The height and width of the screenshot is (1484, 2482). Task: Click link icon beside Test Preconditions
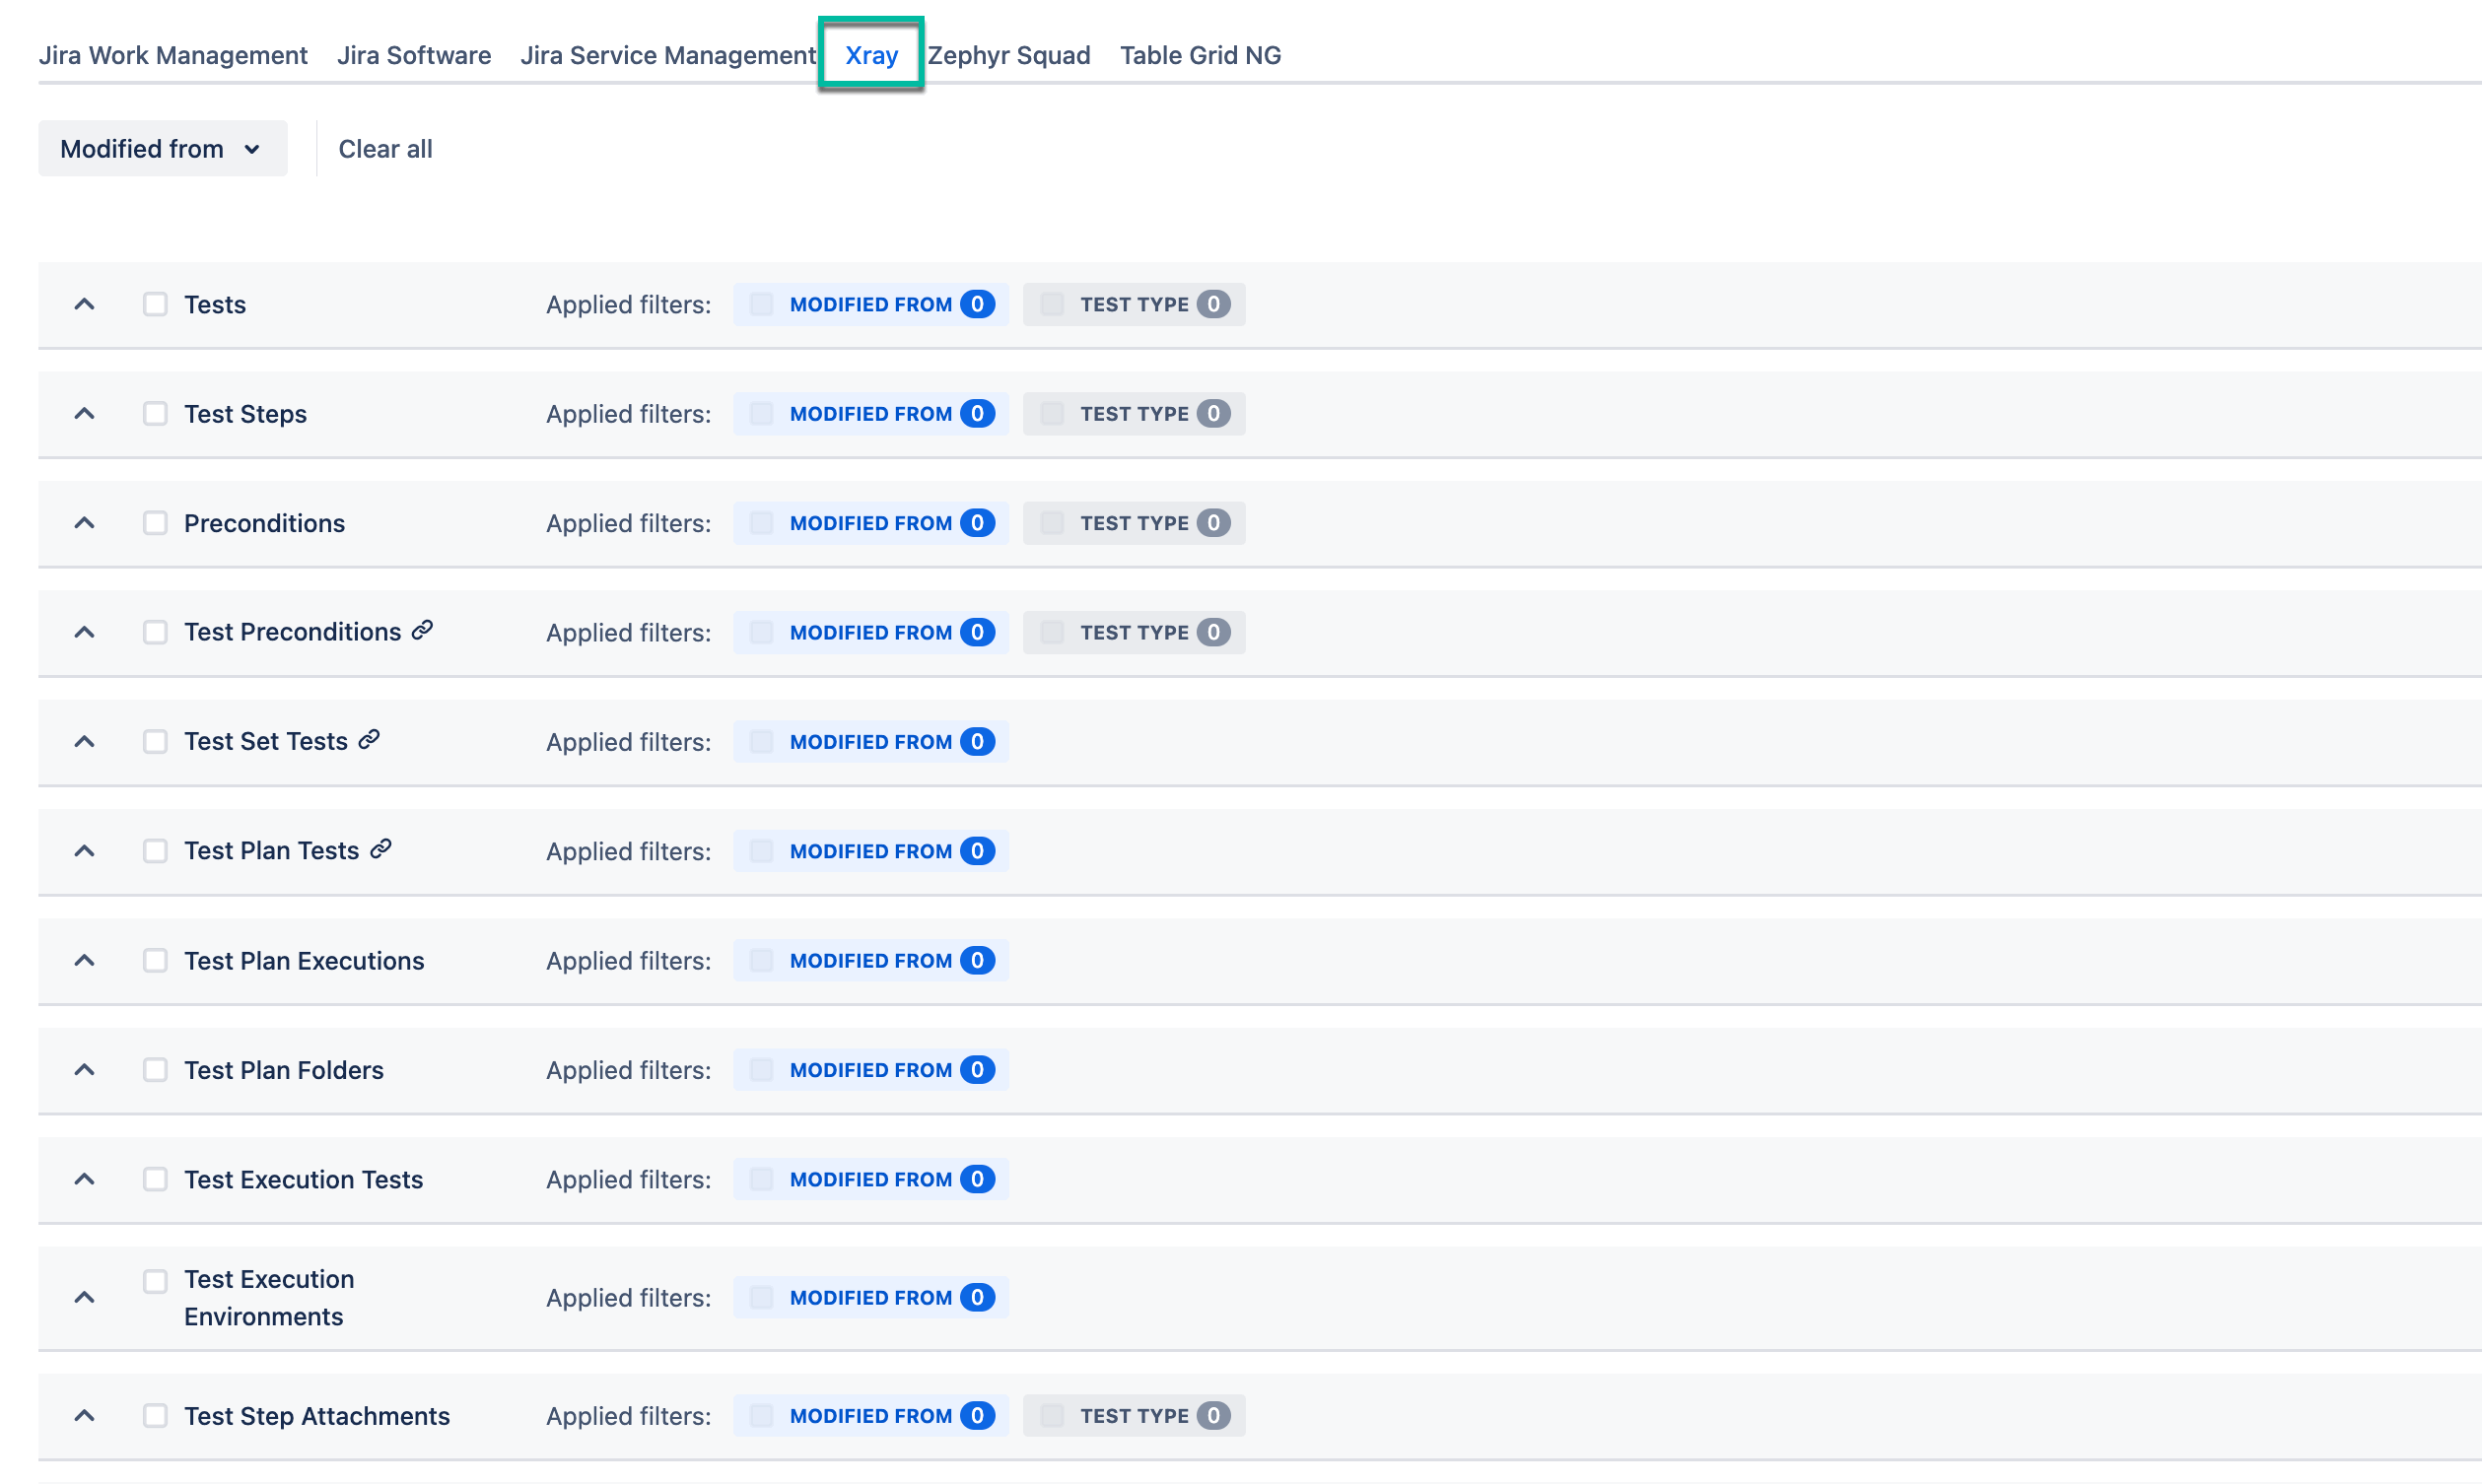[x=422, y=630]
